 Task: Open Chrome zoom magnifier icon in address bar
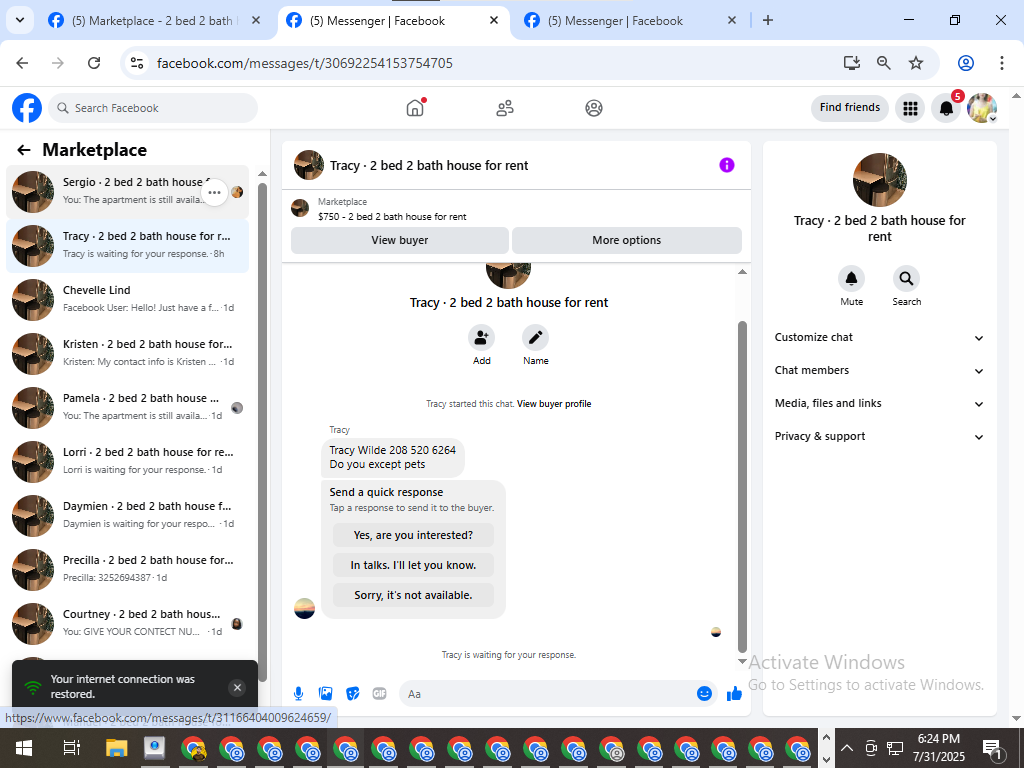(884, 63)
